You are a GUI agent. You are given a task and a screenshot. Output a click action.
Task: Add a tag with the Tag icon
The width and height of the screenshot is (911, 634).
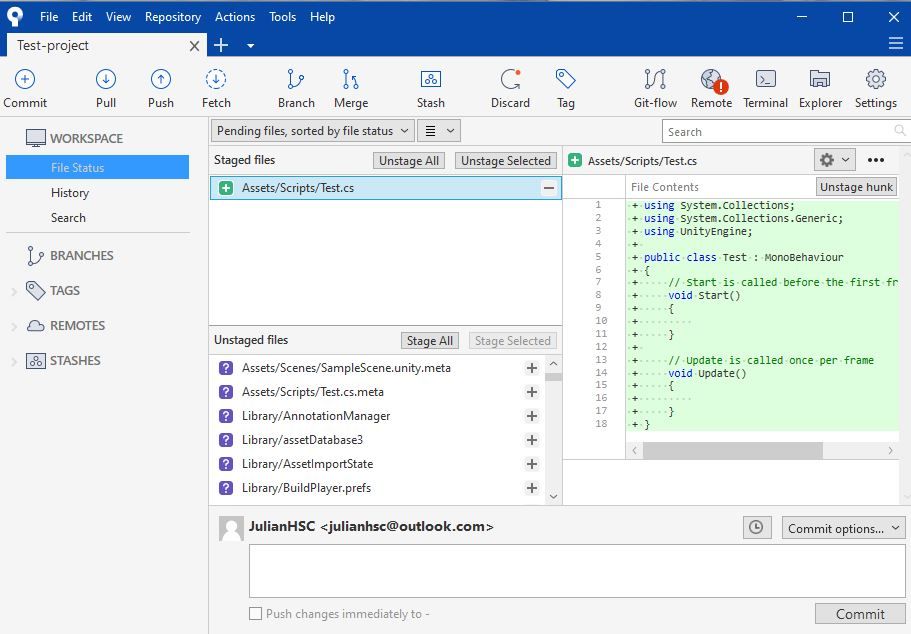pyautogui.click(x=565, y=79)
